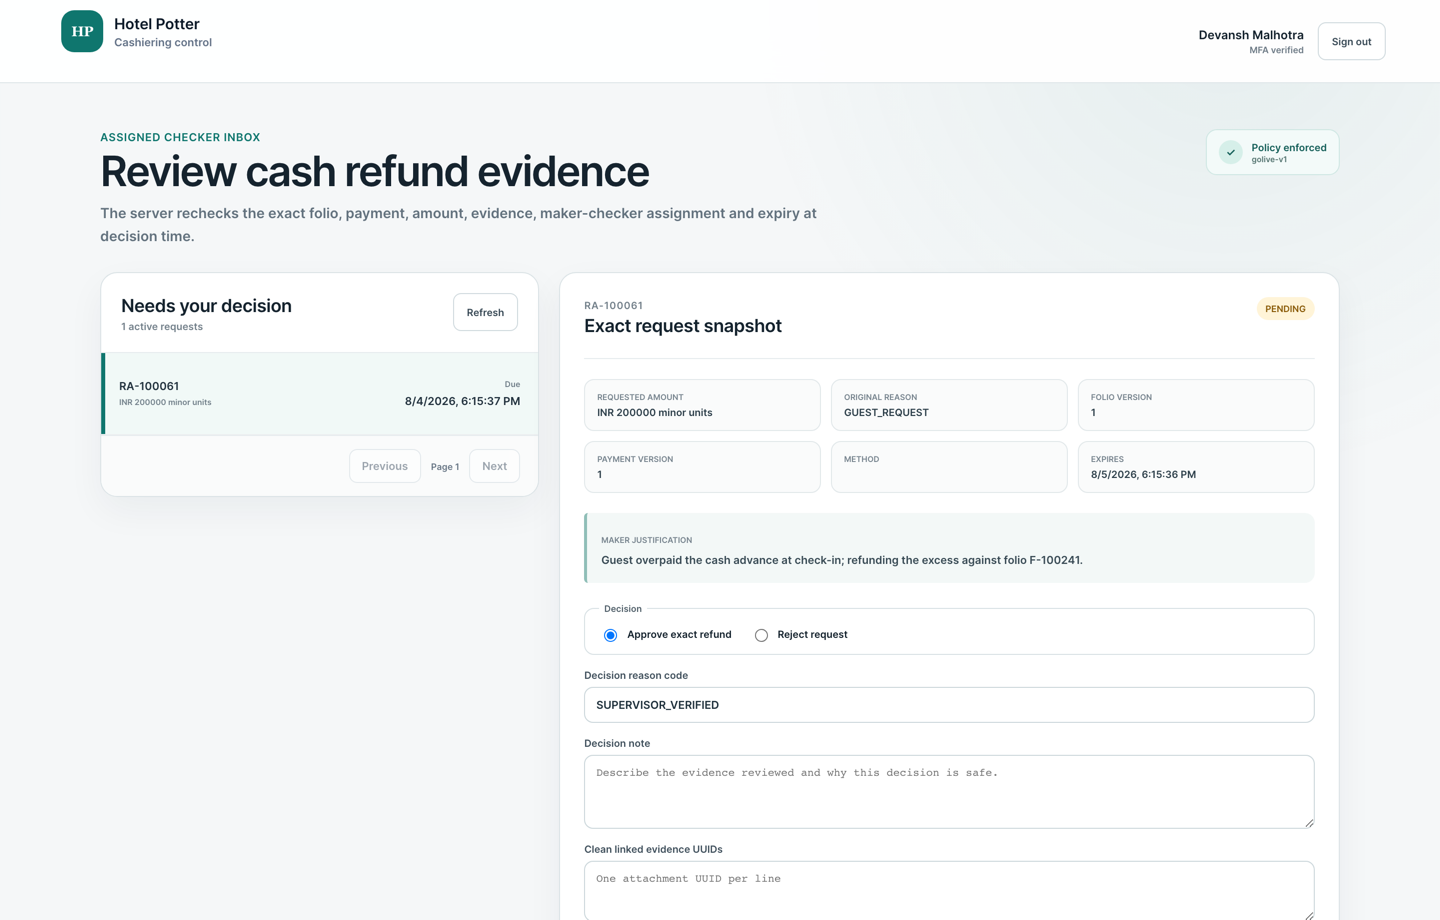
Task: Go to the Previous page
Action: coord(384,466)
